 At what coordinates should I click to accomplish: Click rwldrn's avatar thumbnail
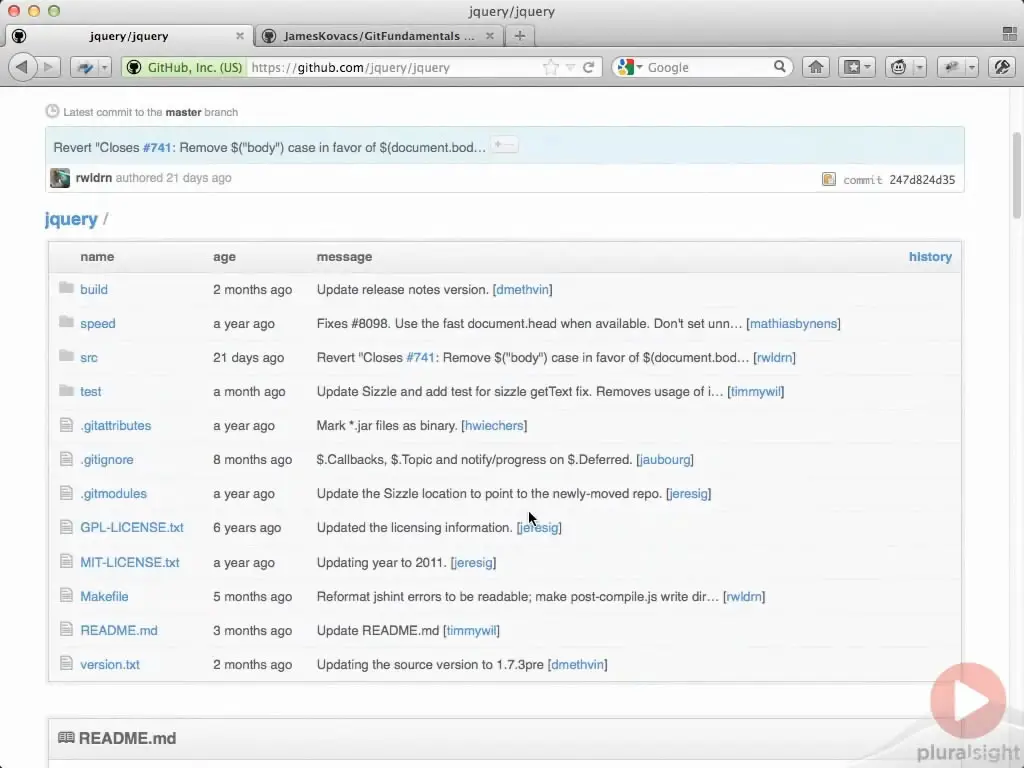(60, 178)
